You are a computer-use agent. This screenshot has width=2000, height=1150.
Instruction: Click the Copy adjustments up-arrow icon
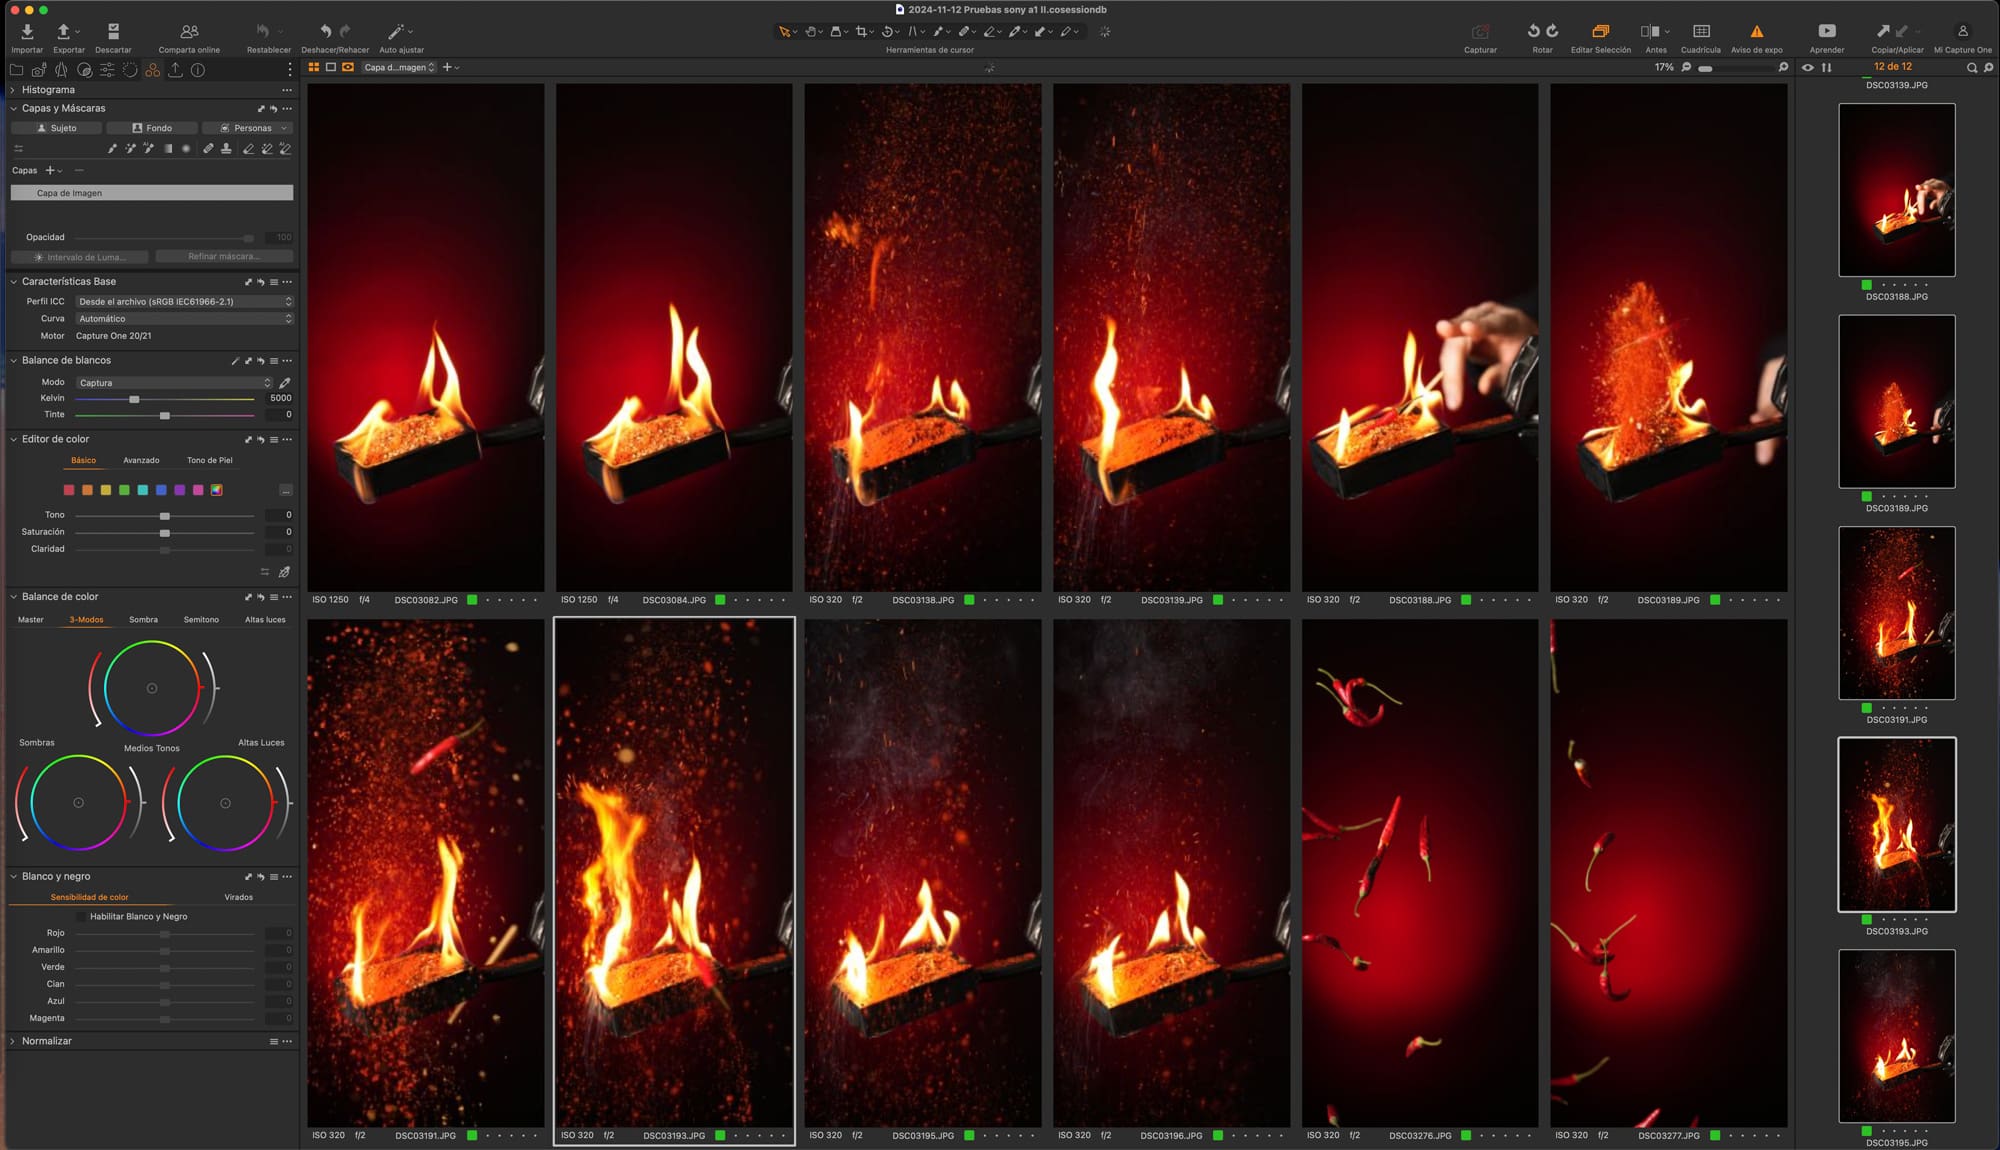[1883, 31]
